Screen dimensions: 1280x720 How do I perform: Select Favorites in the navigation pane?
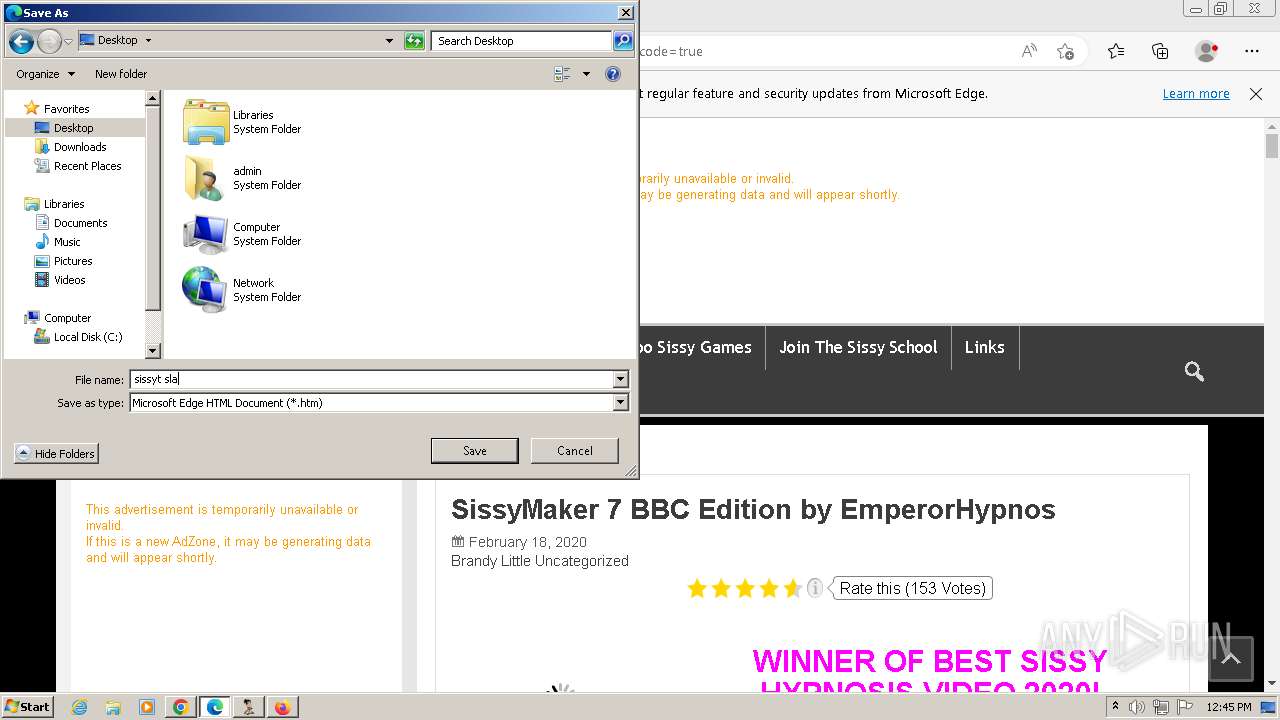coord(66,109)
